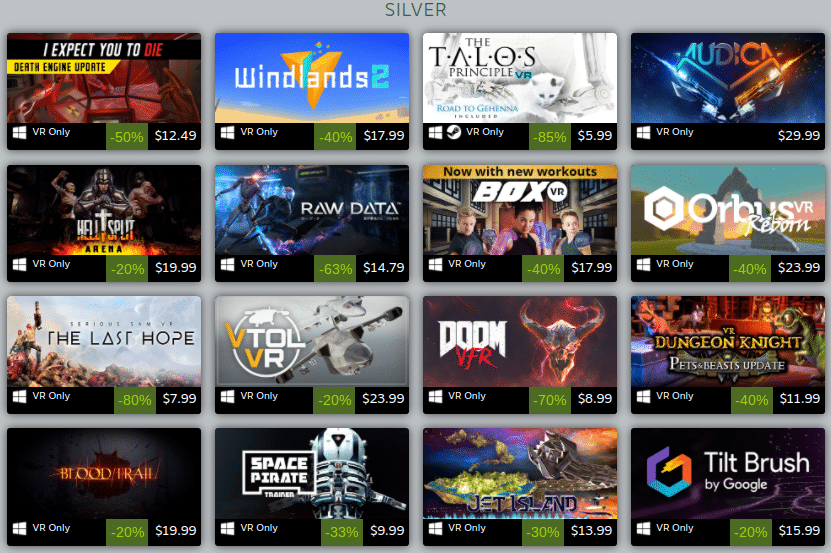Click the $14.79 price on Raw Data

tap(383, 268)
